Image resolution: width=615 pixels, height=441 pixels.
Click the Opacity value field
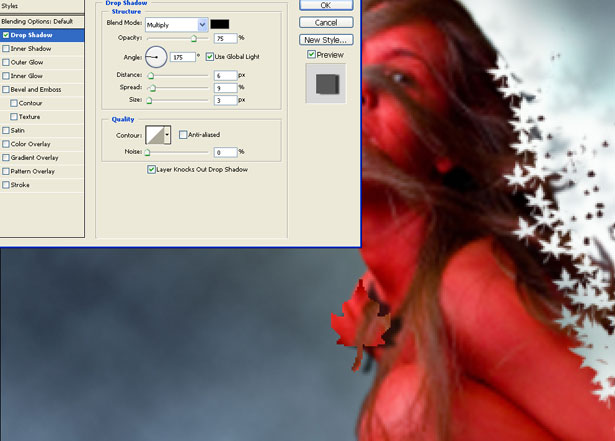[x=226, y=38]
